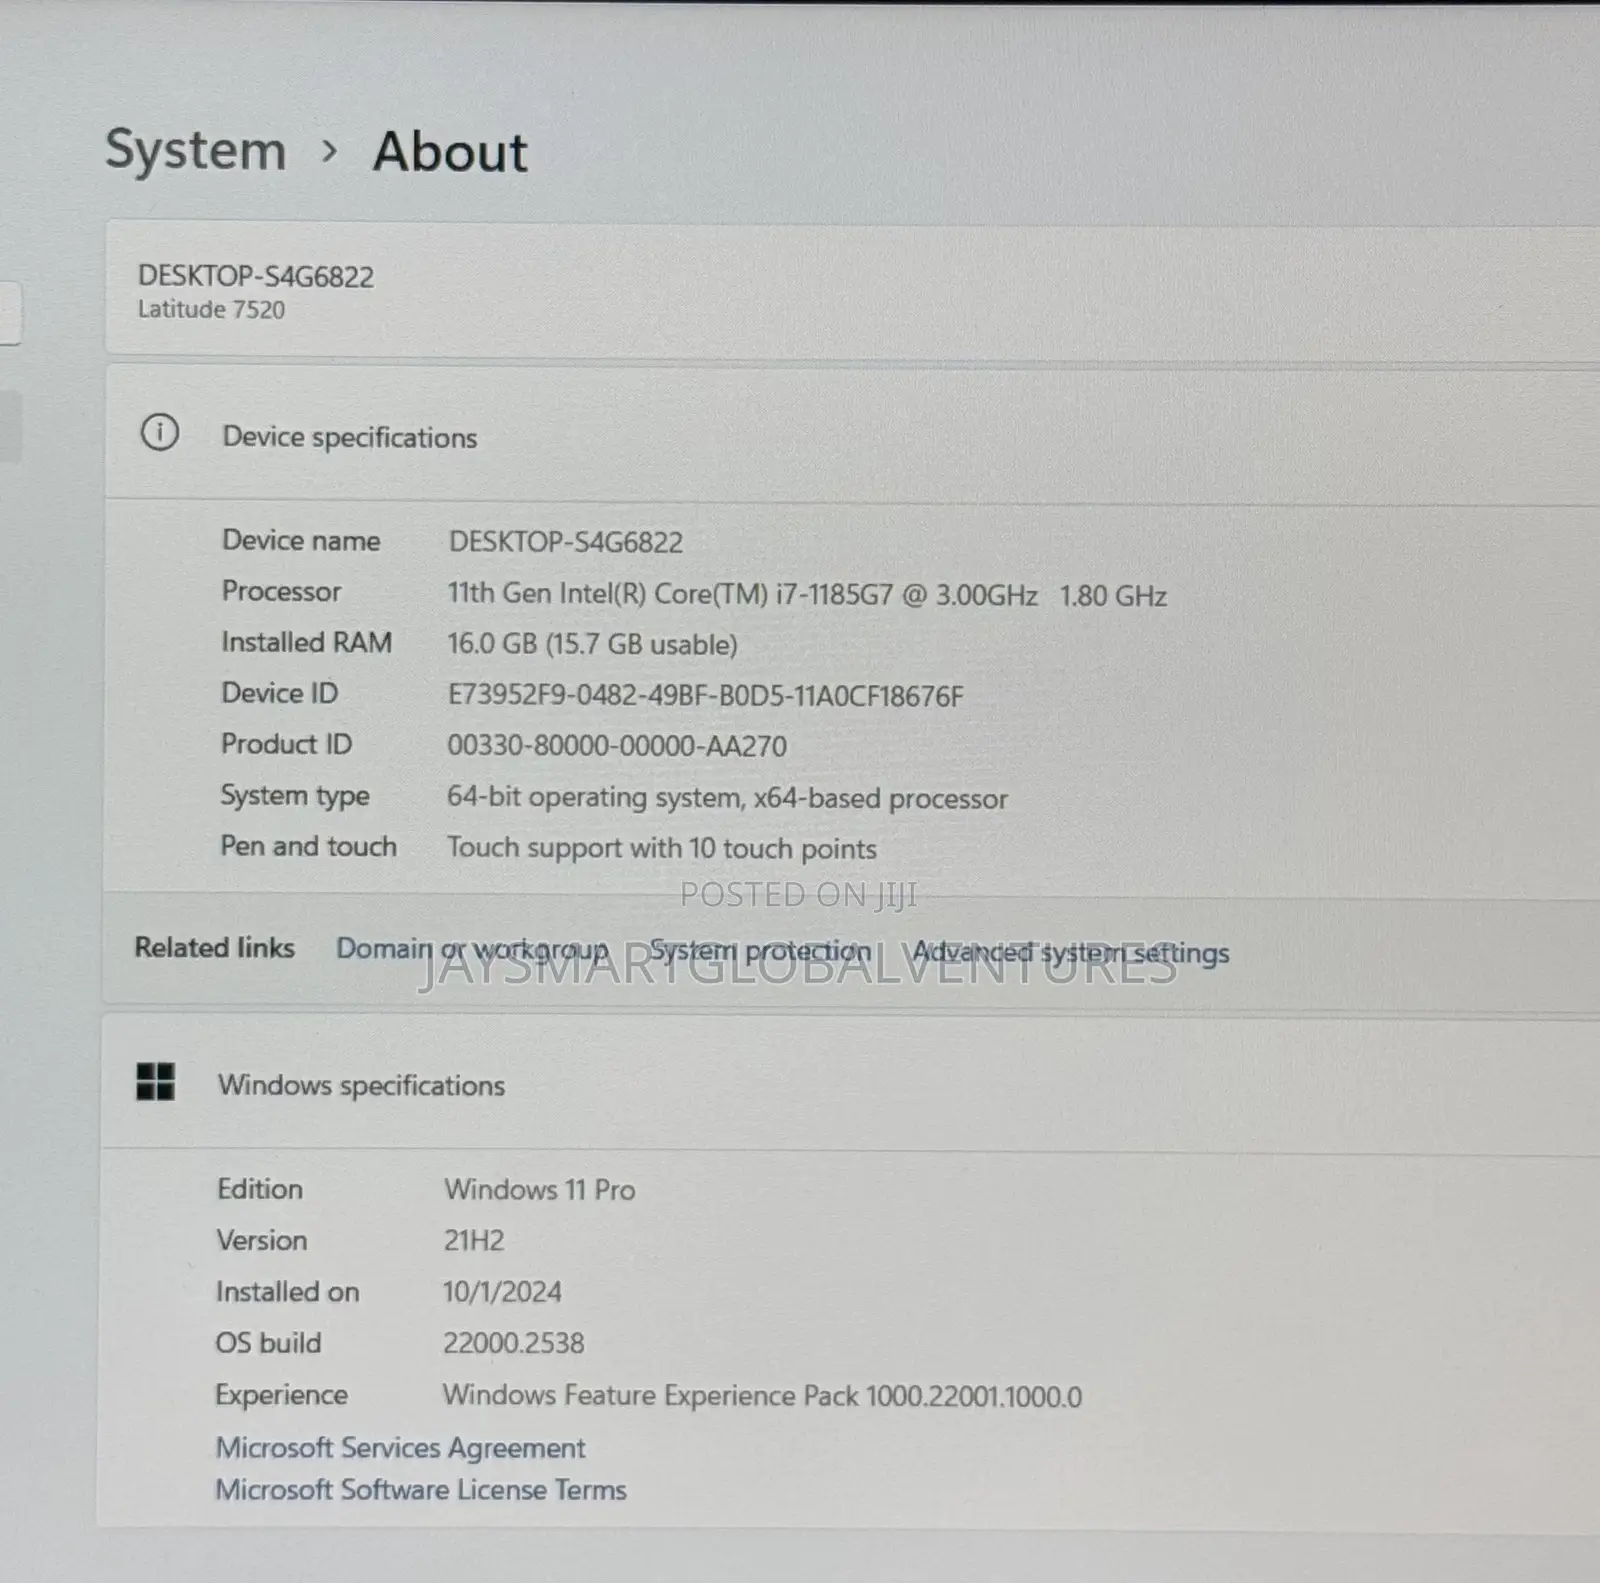The width and height of the screenshot is (1600, 1583).
Task: Open Microsoft Software License Terms link
Action: 421,1490
